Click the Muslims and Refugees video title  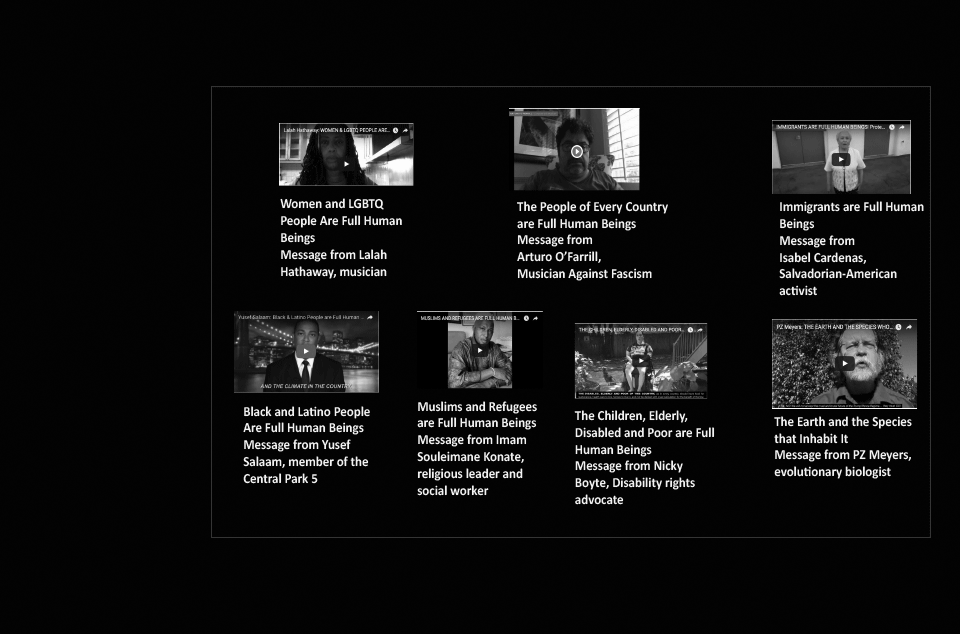tap(468, 317)
